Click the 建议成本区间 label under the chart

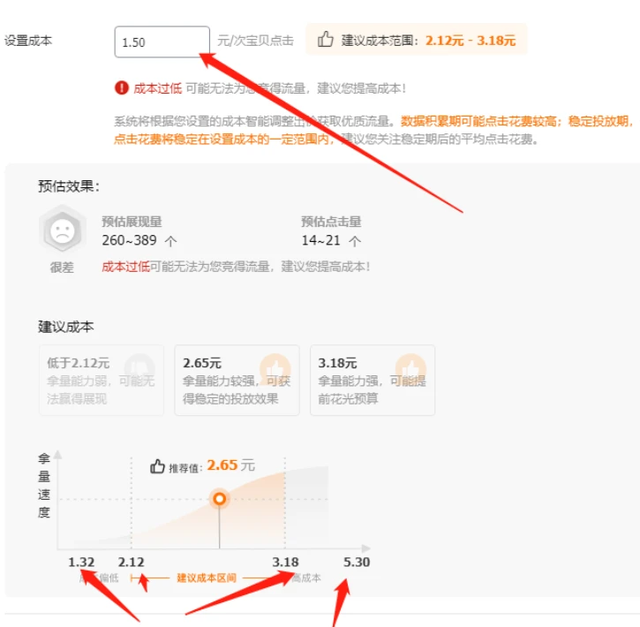coord(207,578)
